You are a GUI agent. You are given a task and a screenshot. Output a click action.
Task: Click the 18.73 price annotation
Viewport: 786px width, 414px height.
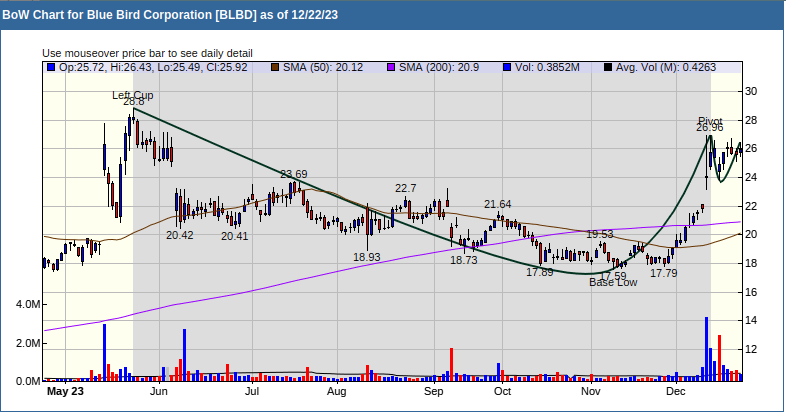pyautogui.click(x=464, y=260)
